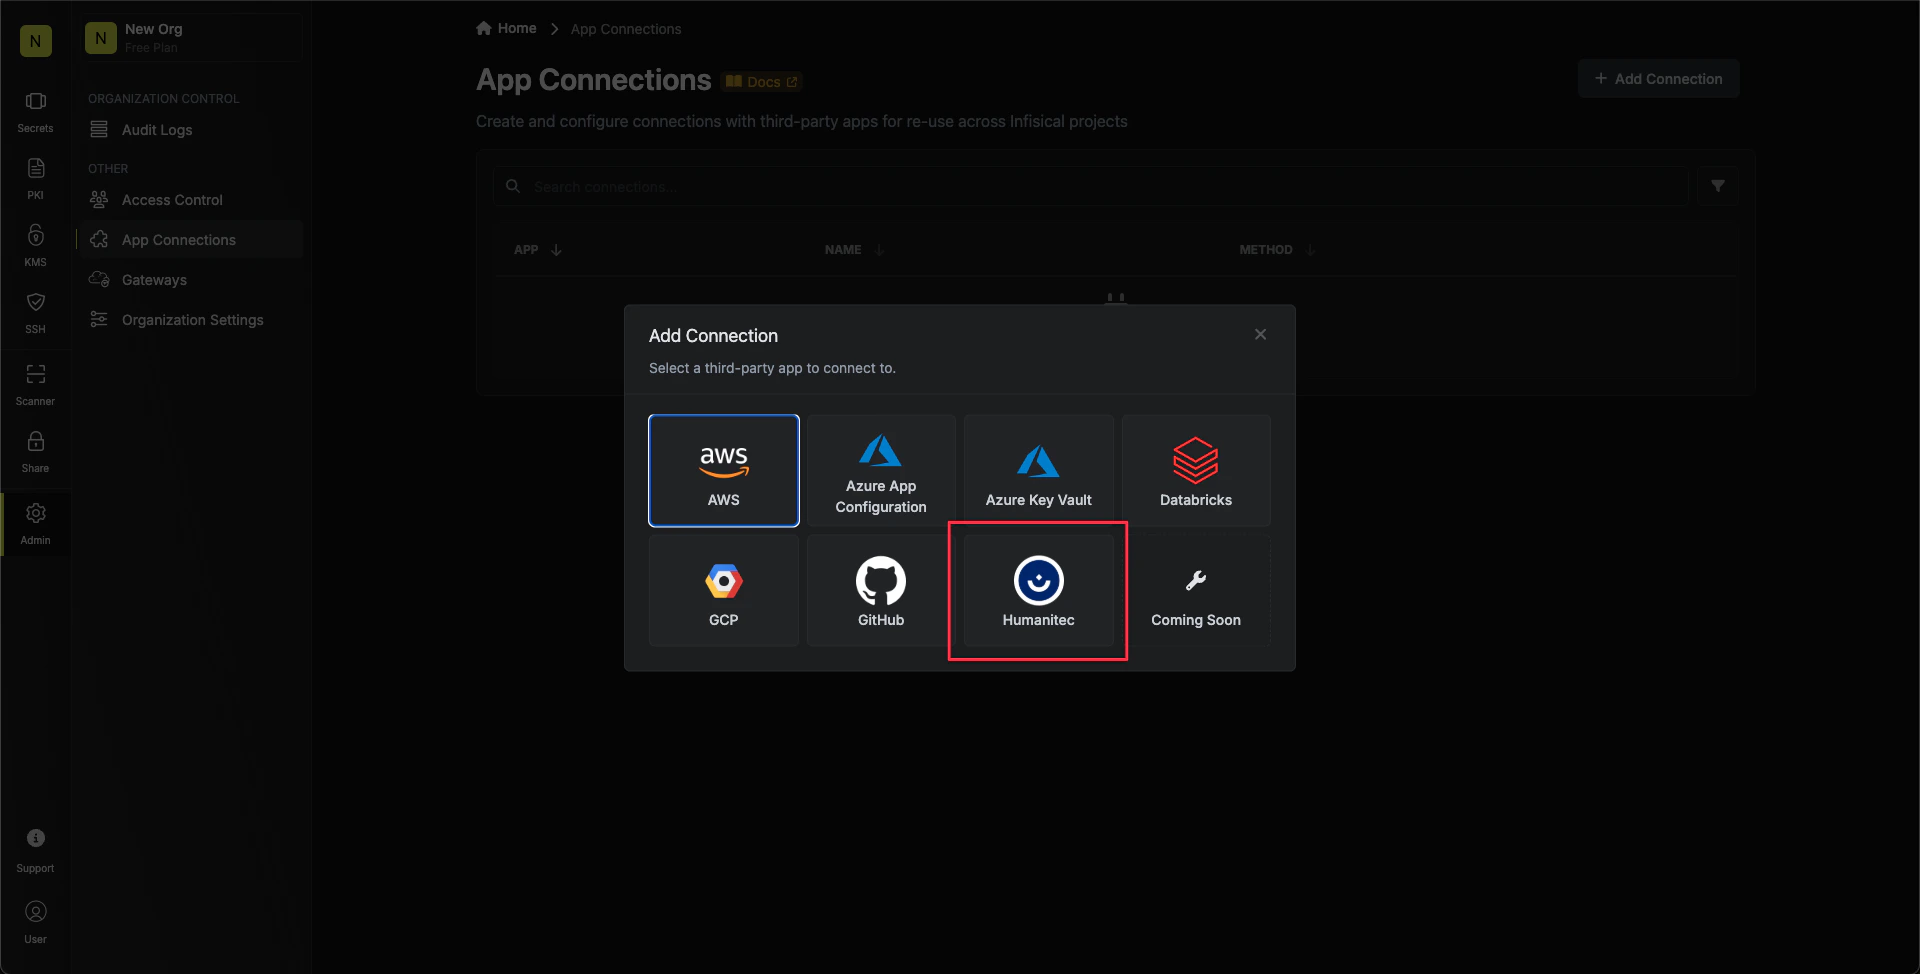The image size is (1920, 974).
Task: Open KMS in the left rail
Action: click(x=35, y=246)
